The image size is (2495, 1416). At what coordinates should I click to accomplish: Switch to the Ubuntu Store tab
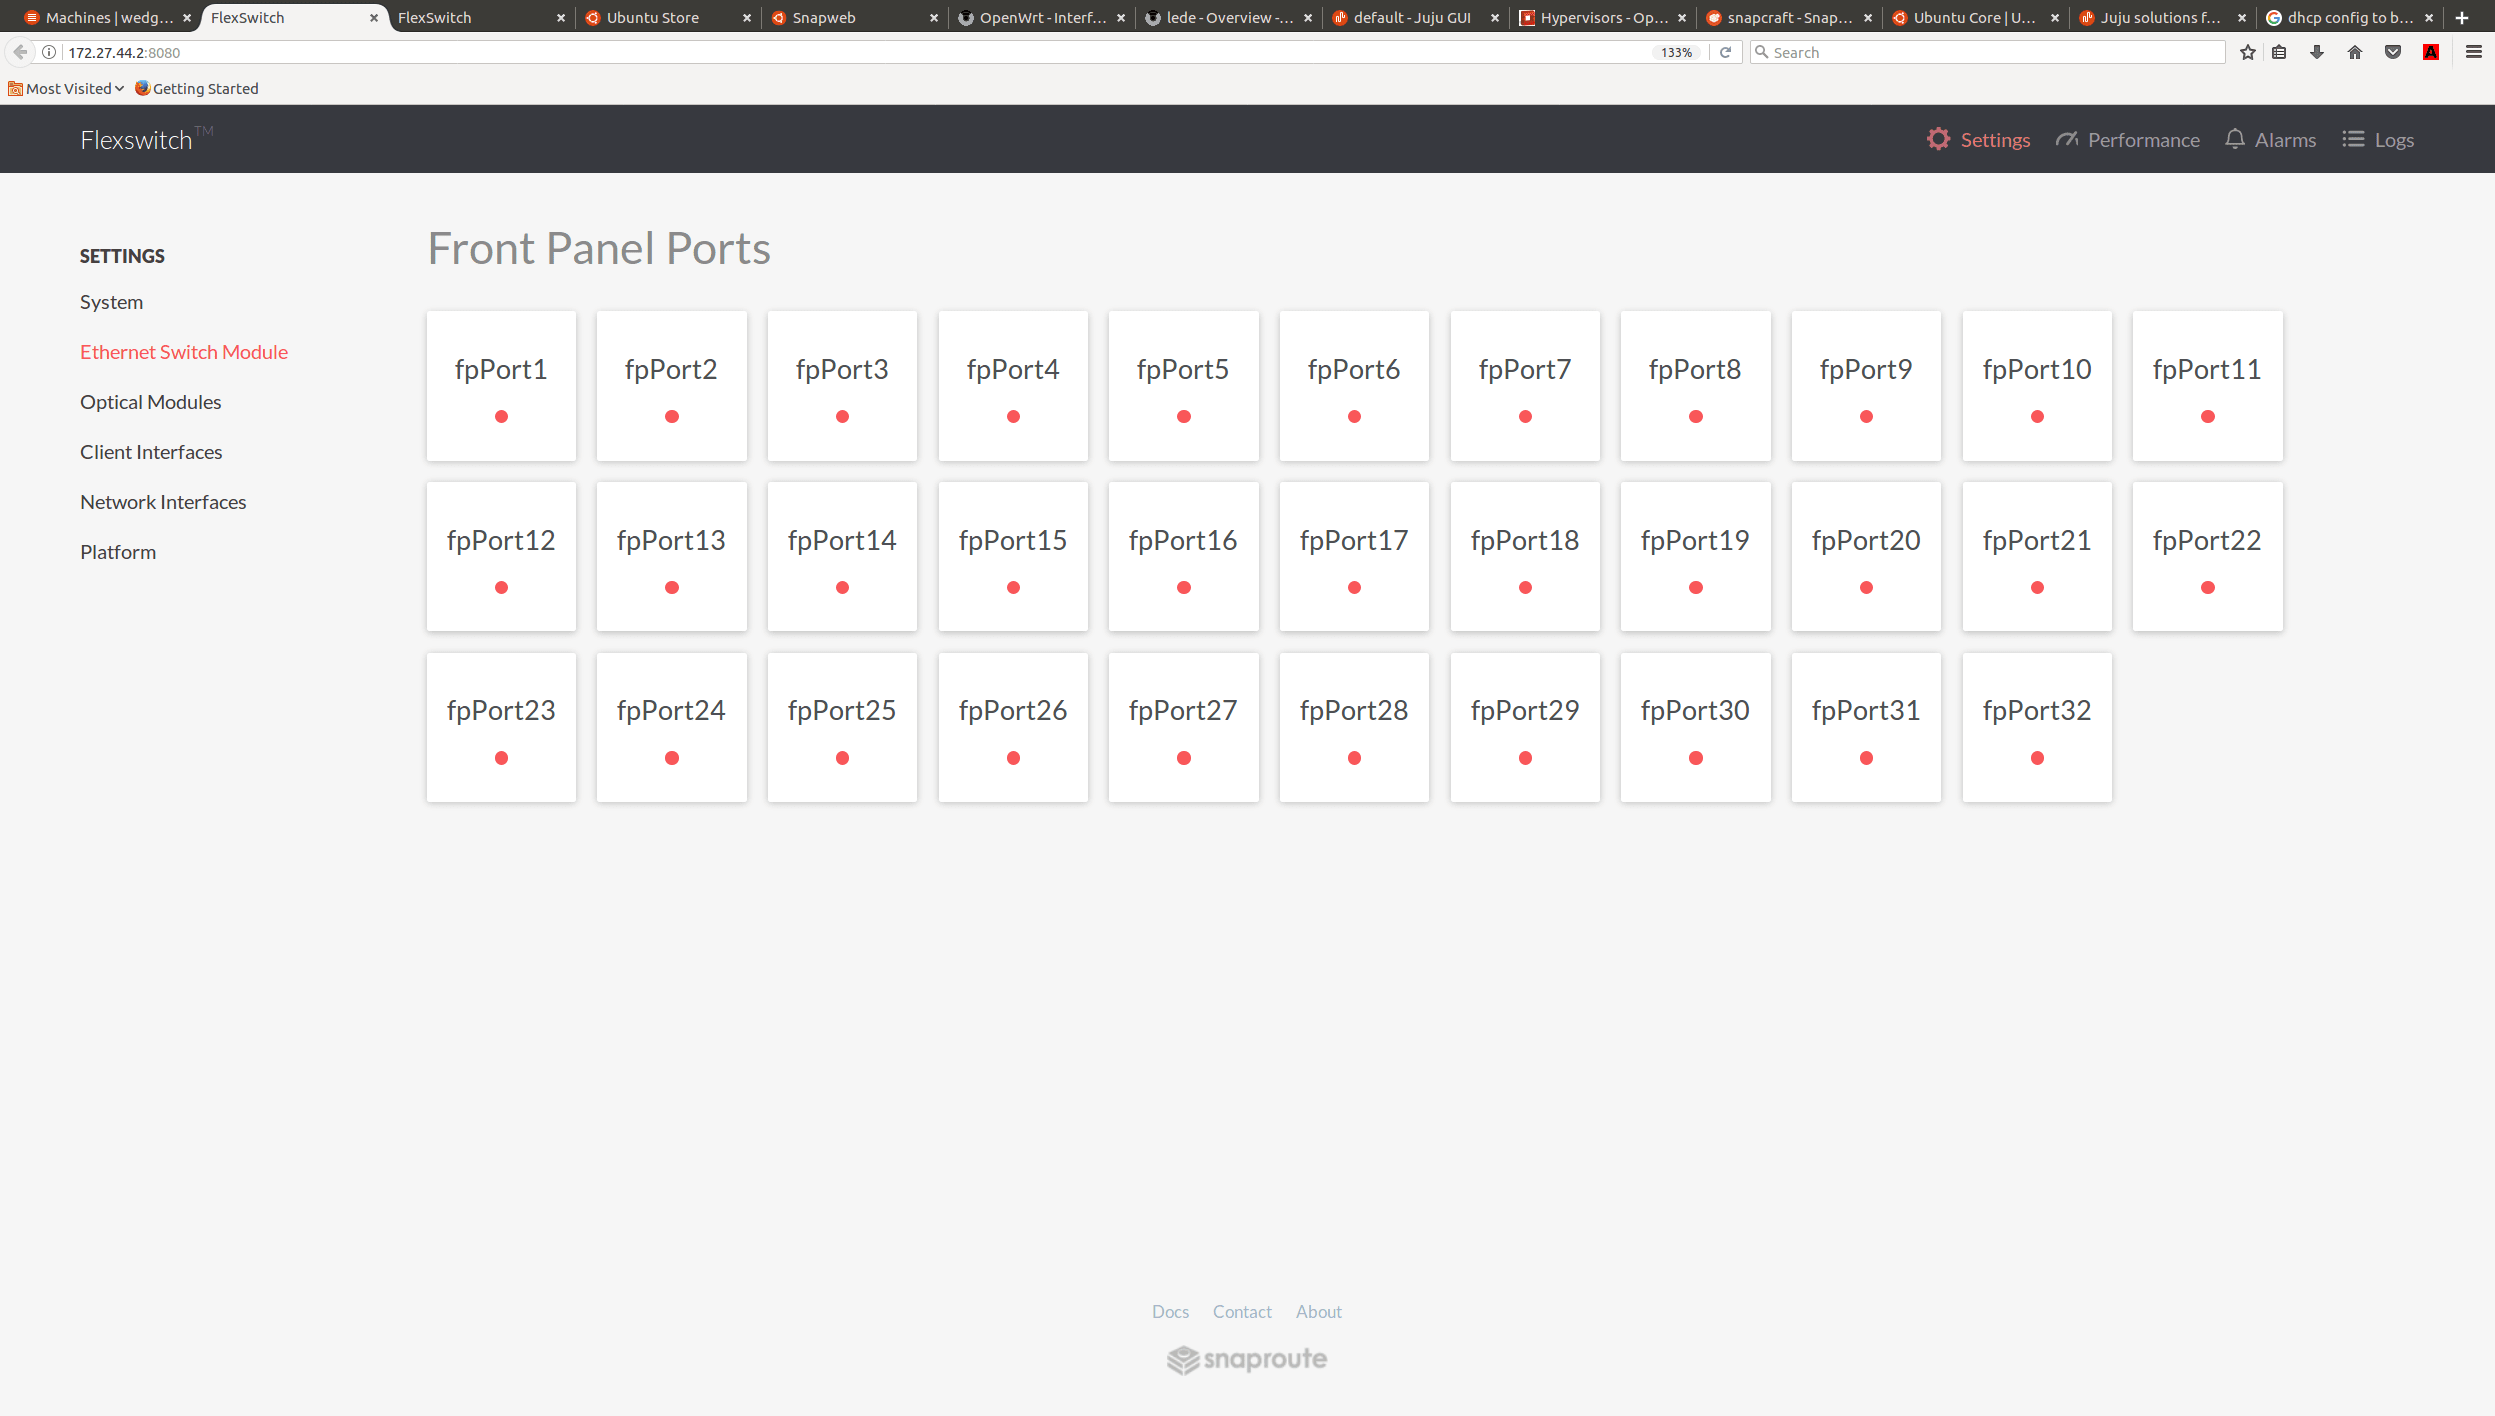point(652,17)
